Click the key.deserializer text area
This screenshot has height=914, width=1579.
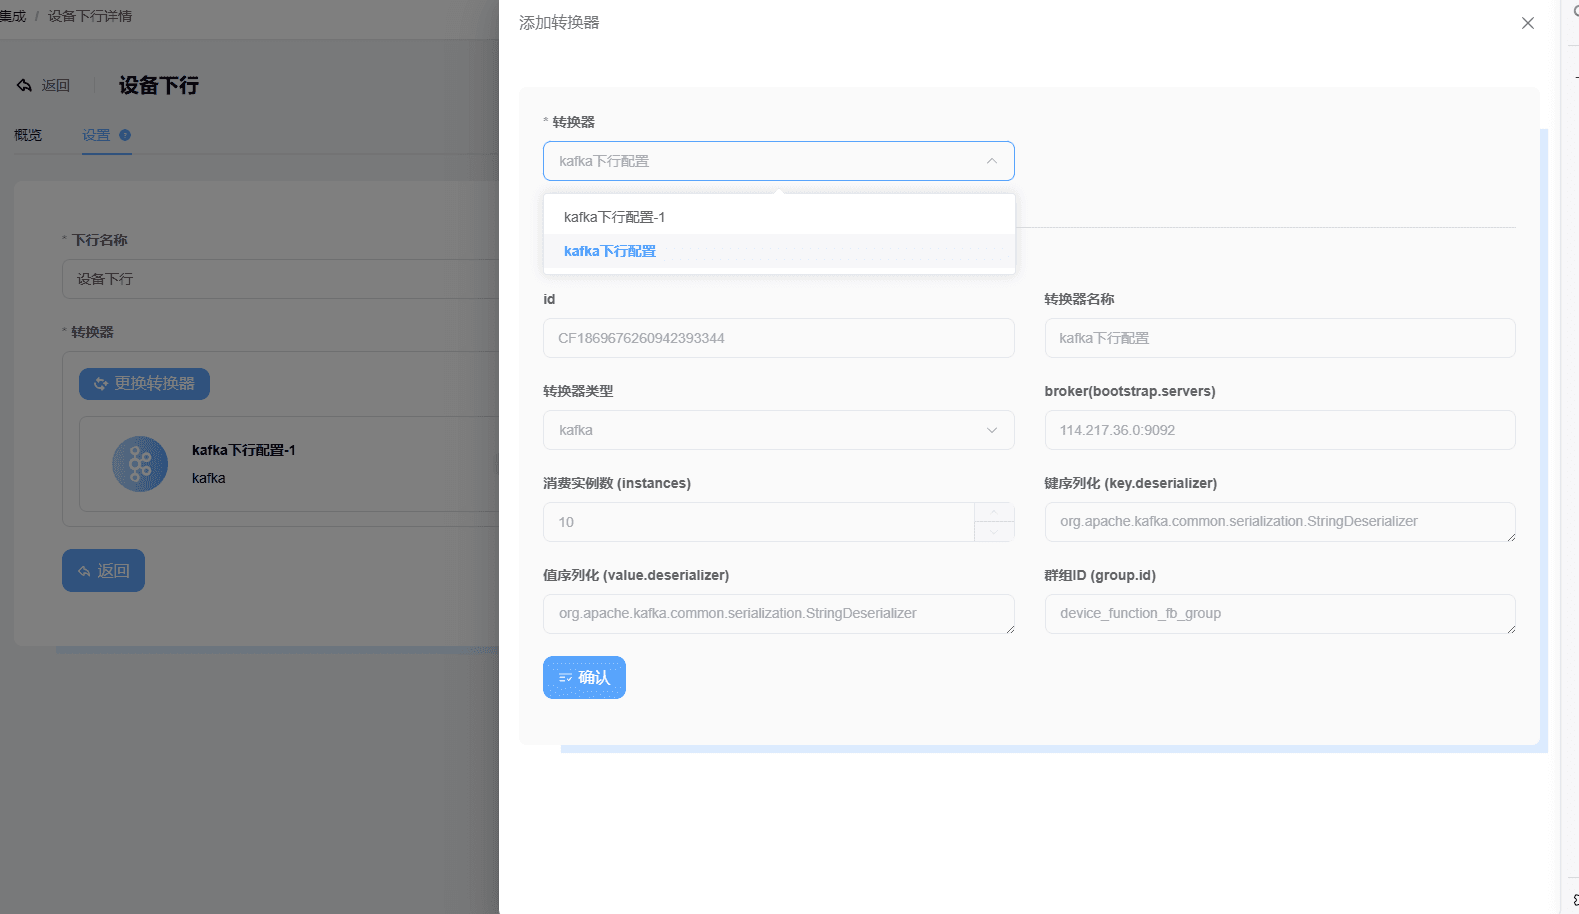[1280, 522]
